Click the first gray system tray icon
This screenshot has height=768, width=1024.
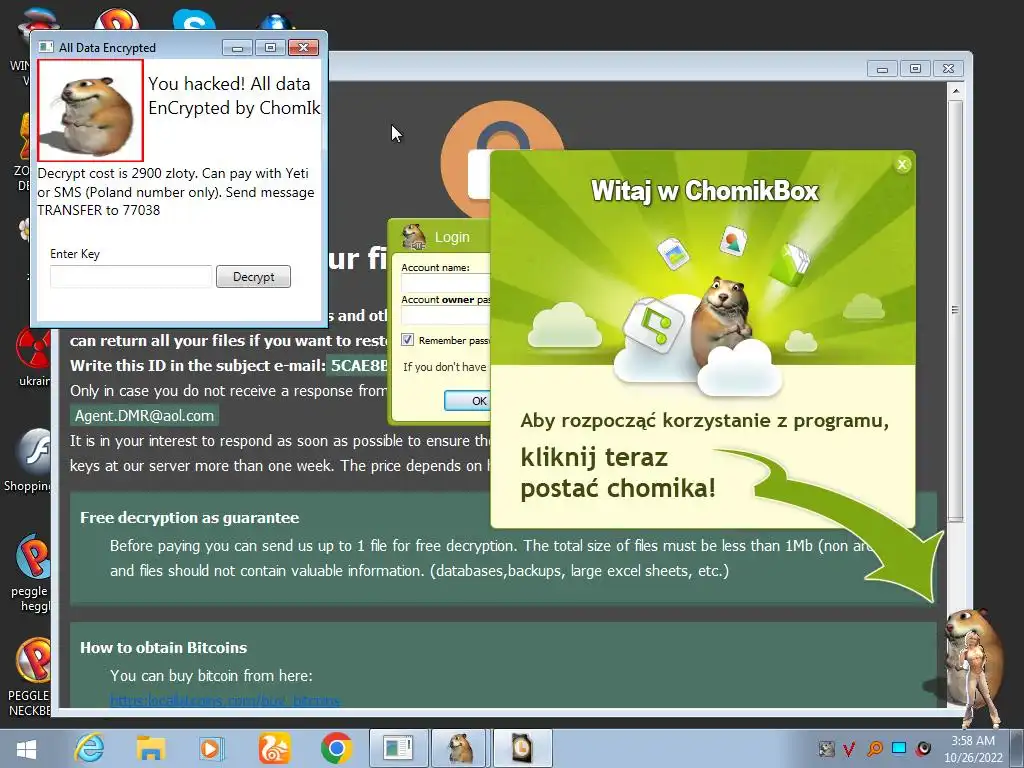coord(826,748)
